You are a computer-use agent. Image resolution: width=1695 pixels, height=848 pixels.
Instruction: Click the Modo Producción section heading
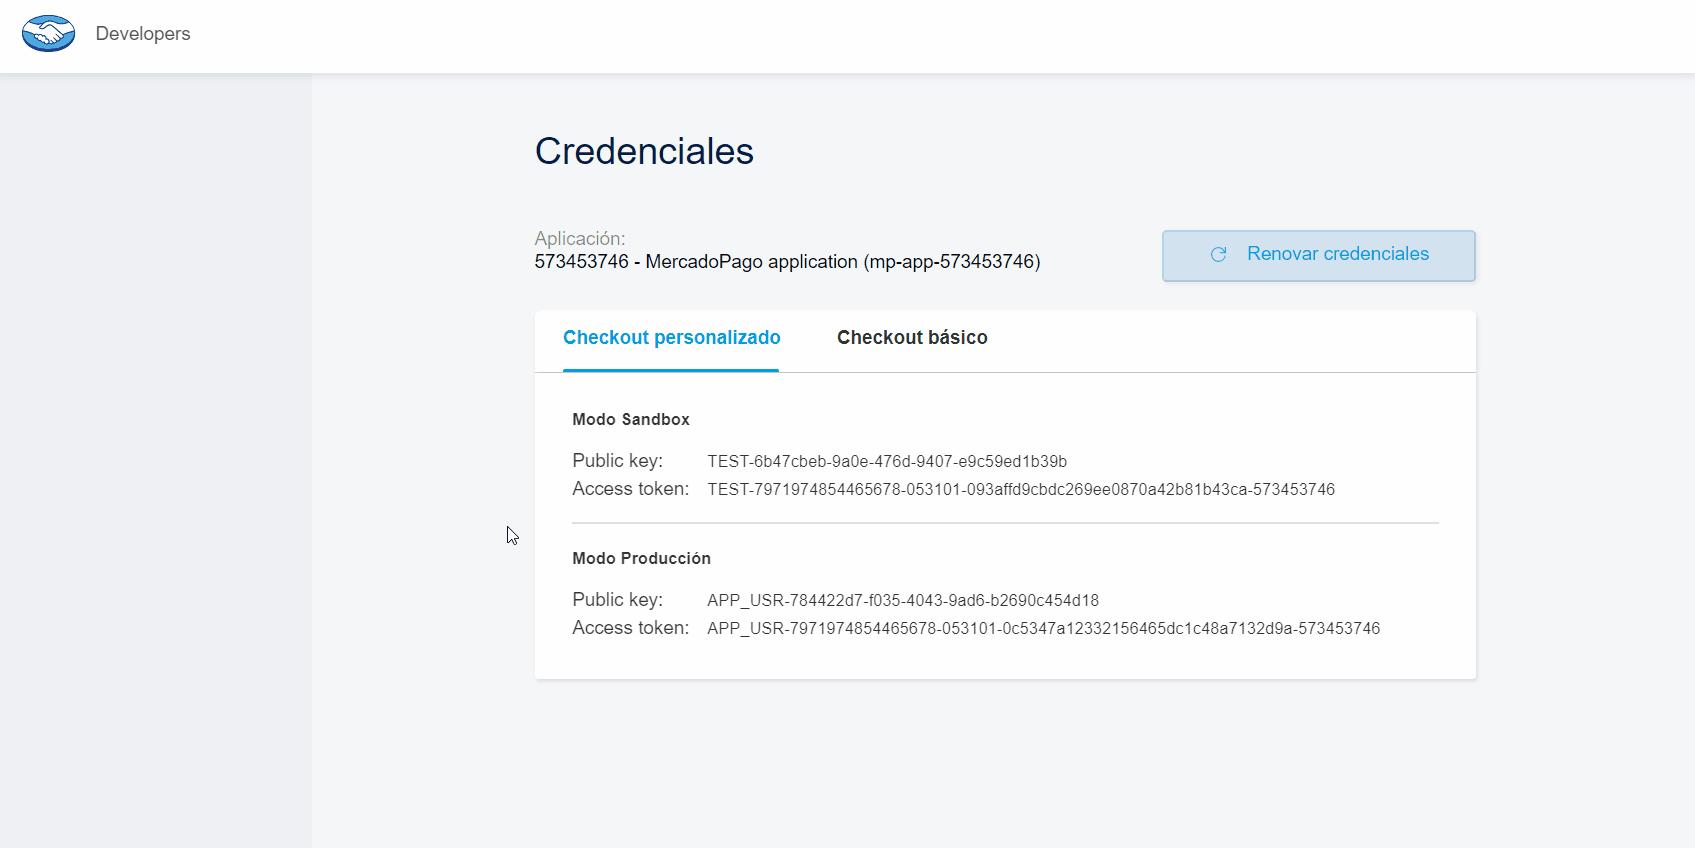pos(641,559)
